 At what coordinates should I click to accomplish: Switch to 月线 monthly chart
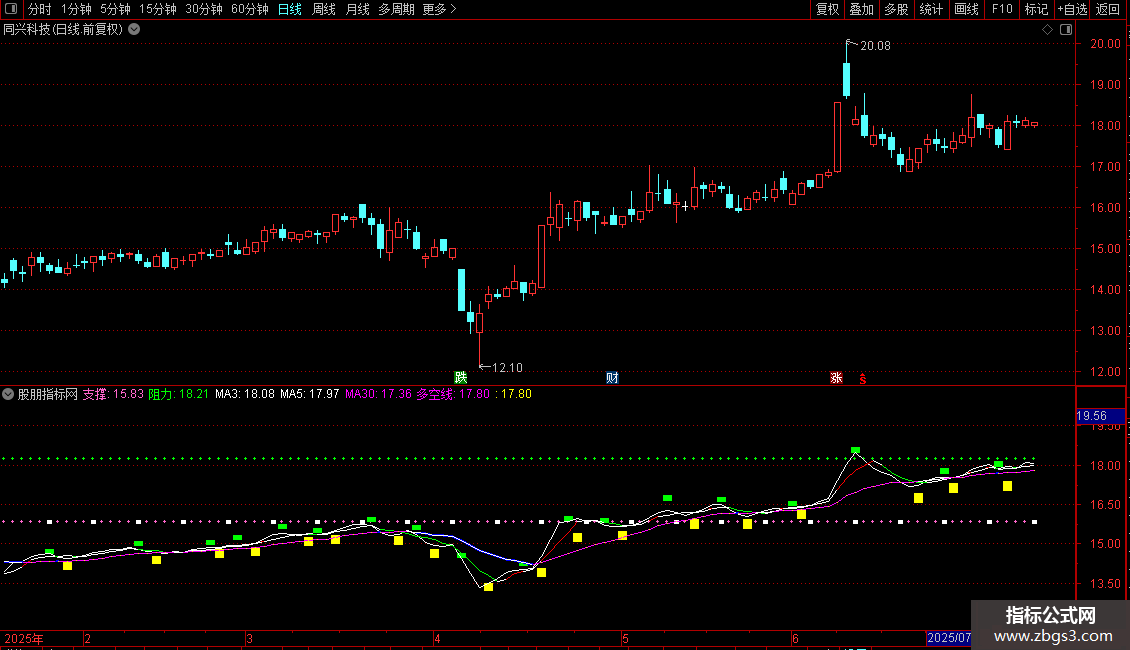[x=357, y=9]
